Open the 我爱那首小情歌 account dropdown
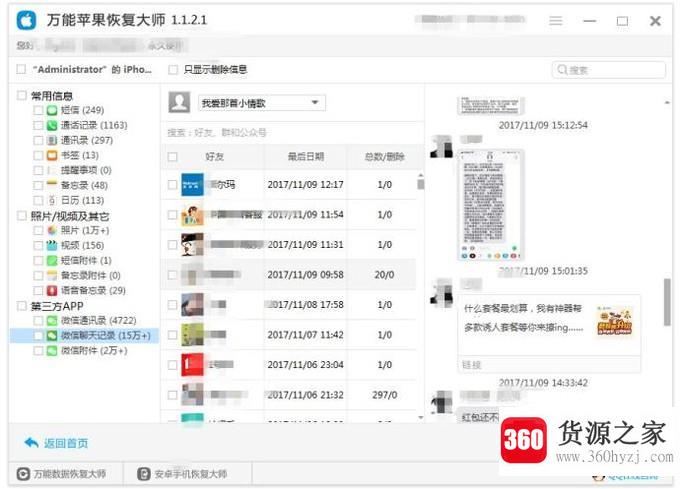The width and height of the screenshot is (682, 489). click(x=262, y=103)
